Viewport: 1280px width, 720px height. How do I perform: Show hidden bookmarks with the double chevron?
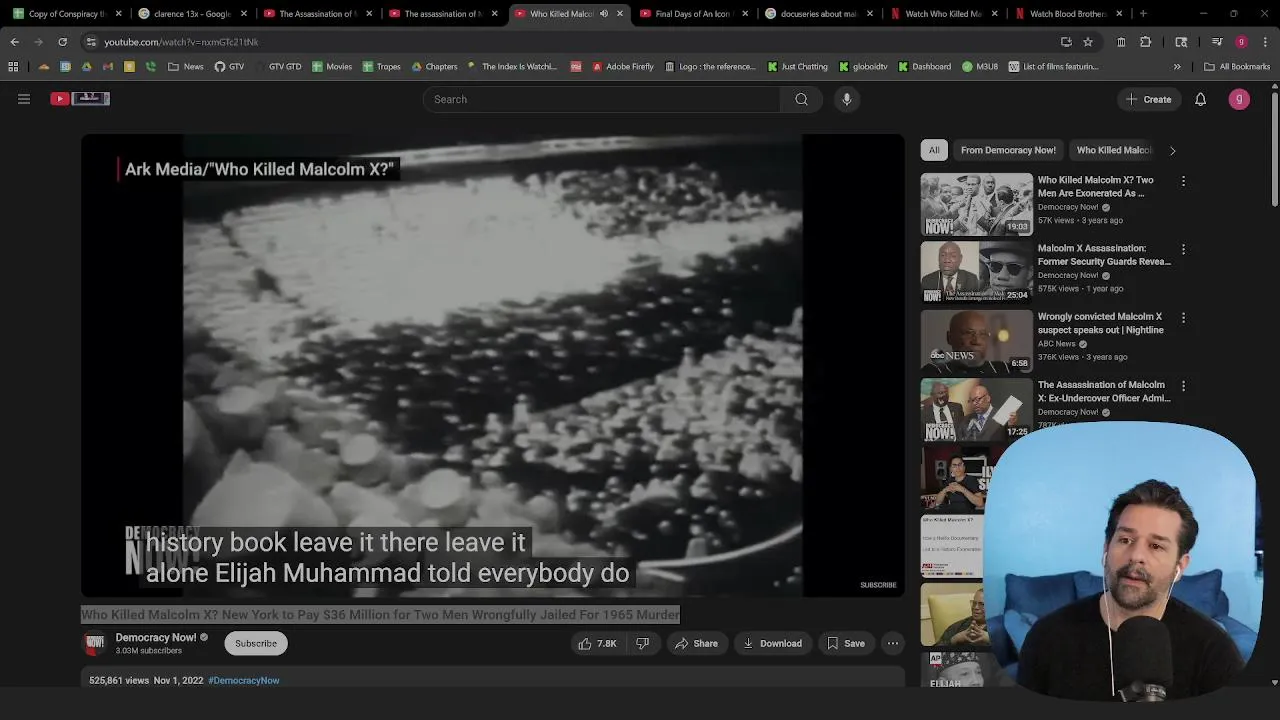point(1177,67)
